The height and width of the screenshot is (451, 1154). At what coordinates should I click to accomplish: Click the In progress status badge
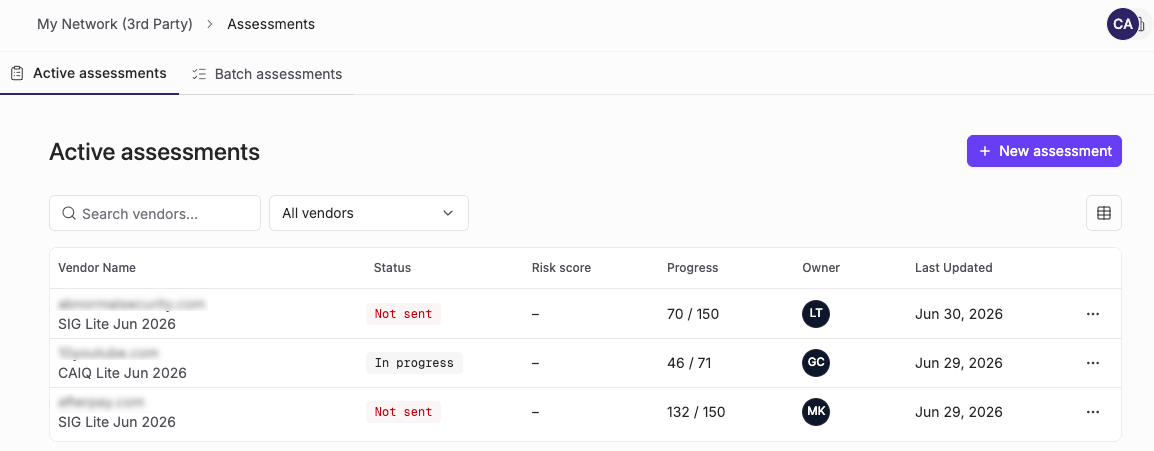[x=414, y=363]
